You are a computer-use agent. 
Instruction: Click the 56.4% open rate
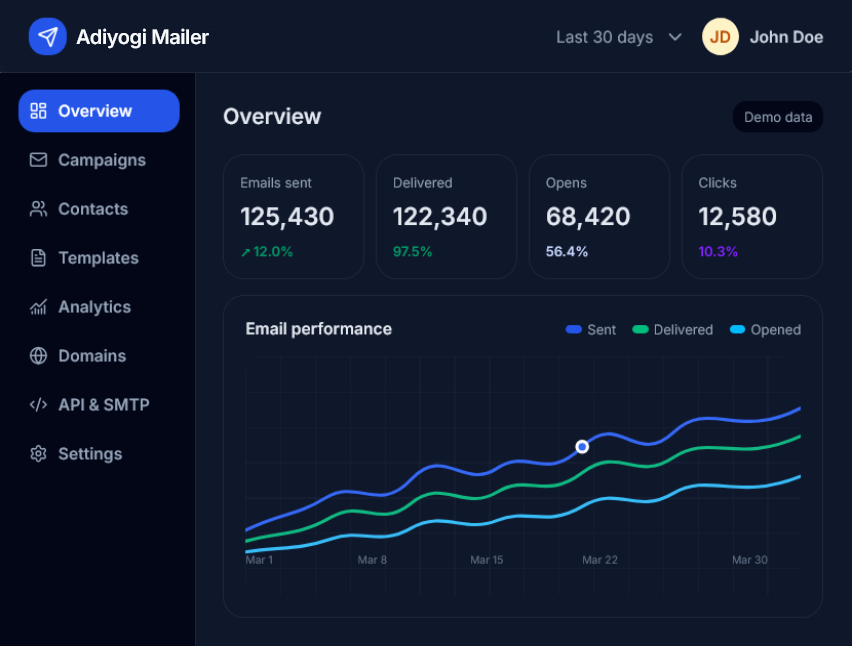[x=567, y=252]
